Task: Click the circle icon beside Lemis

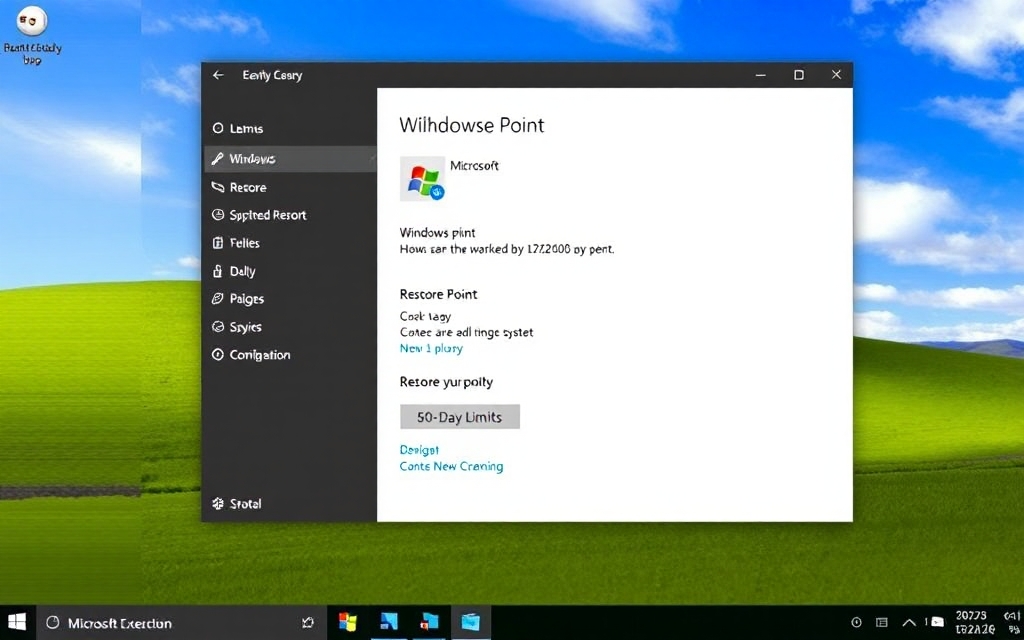Action: [x=218, y=129]
